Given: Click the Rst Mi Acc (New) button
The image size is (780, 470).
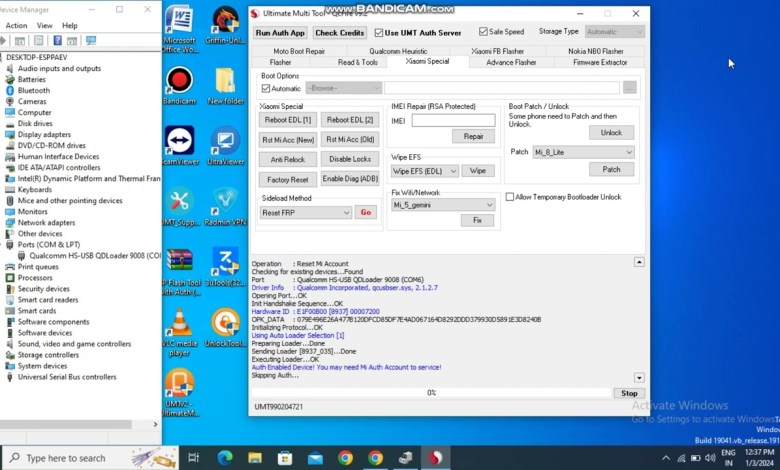Looking at the screenshot, I should pos(288,139).
